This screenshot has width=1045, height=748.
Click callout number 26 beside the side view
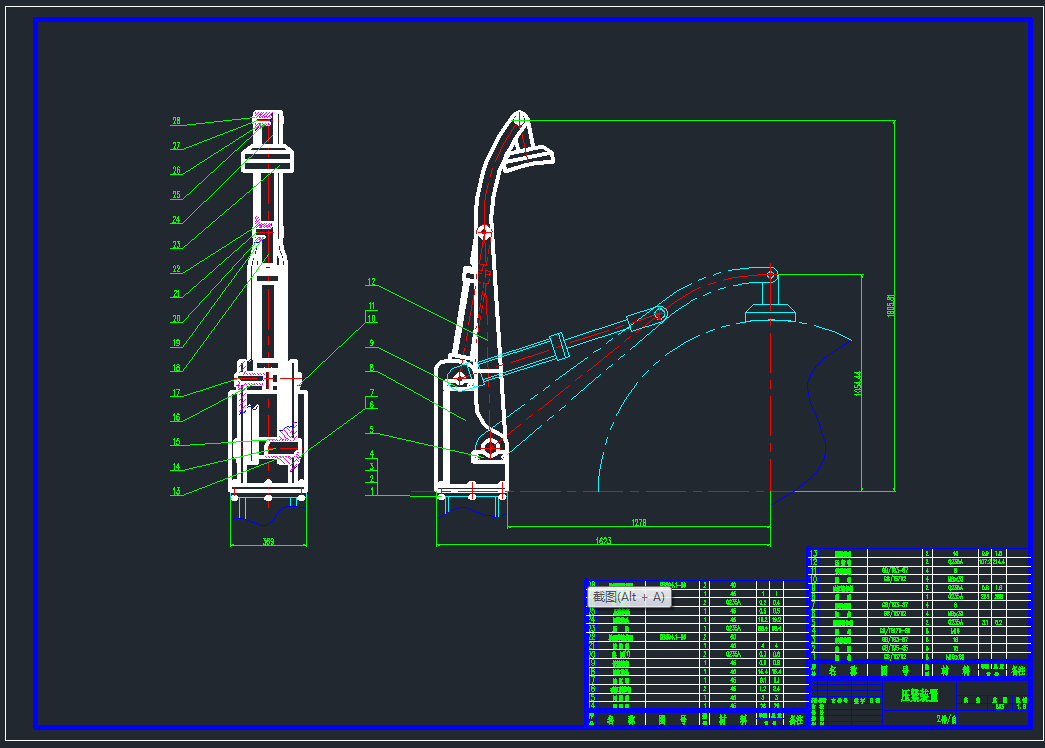[x=176, y=170]
